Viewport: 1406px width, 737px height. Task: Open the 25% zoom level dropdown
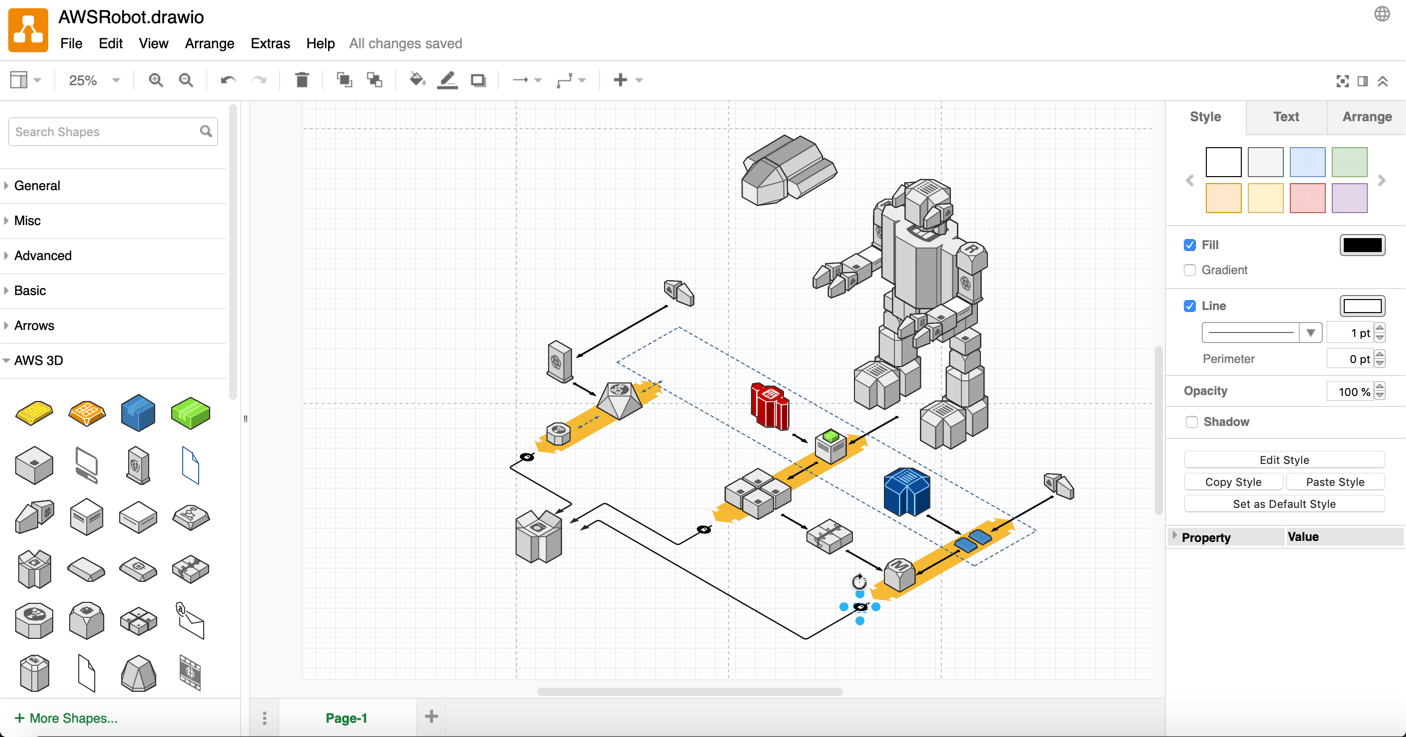click(x=94, y=80)
